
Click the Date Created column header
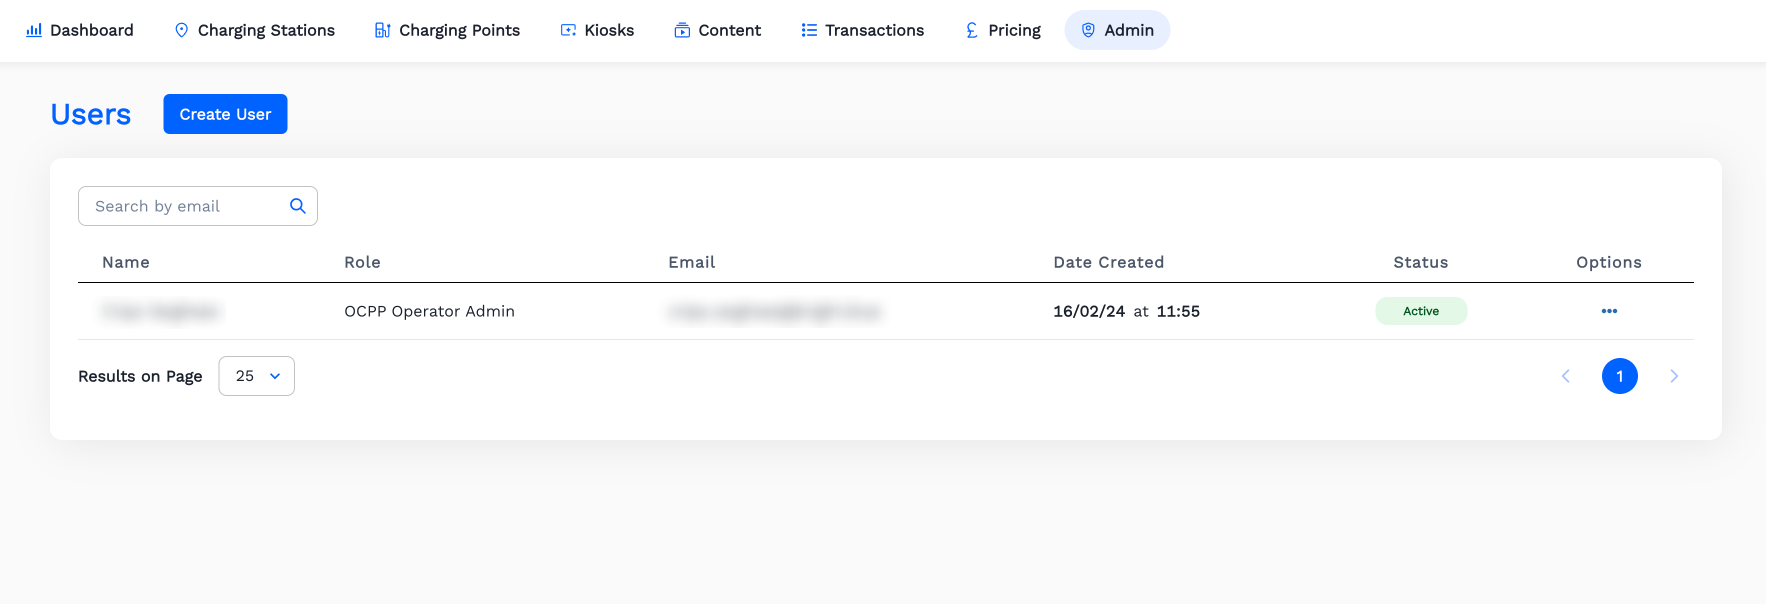(x=1108, y=262)
